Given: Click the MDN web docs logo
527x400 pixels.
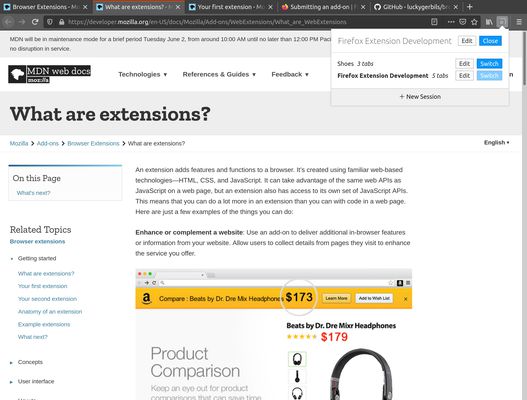Looking at the screenshot, I should coord(49,74).
